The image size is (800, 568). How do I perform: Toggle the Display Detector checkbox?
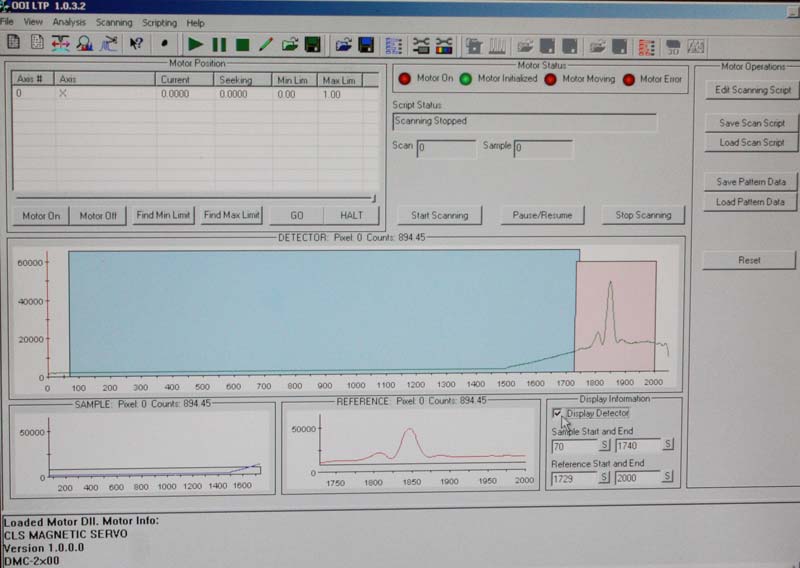click(557, 413)
